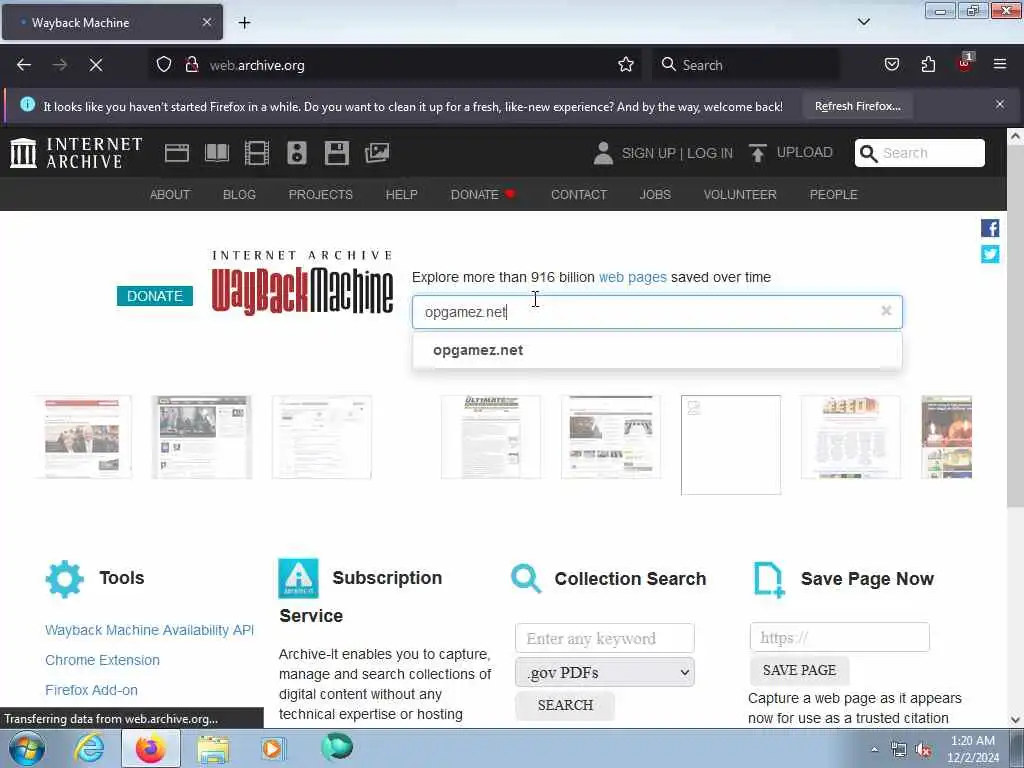Share on Facebook icon
1024x768 pixels.
tap(990, 228)
